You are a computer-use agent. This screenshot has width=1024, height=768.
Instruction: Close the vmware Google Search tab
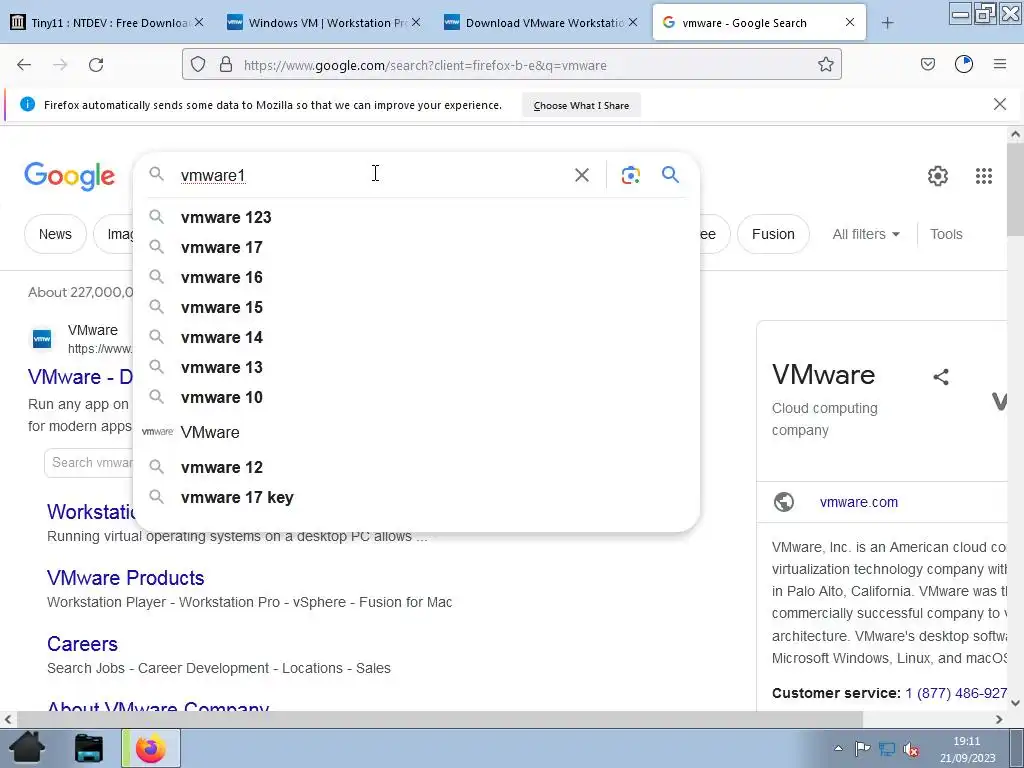pyautogui.click(x=850, y=22)
